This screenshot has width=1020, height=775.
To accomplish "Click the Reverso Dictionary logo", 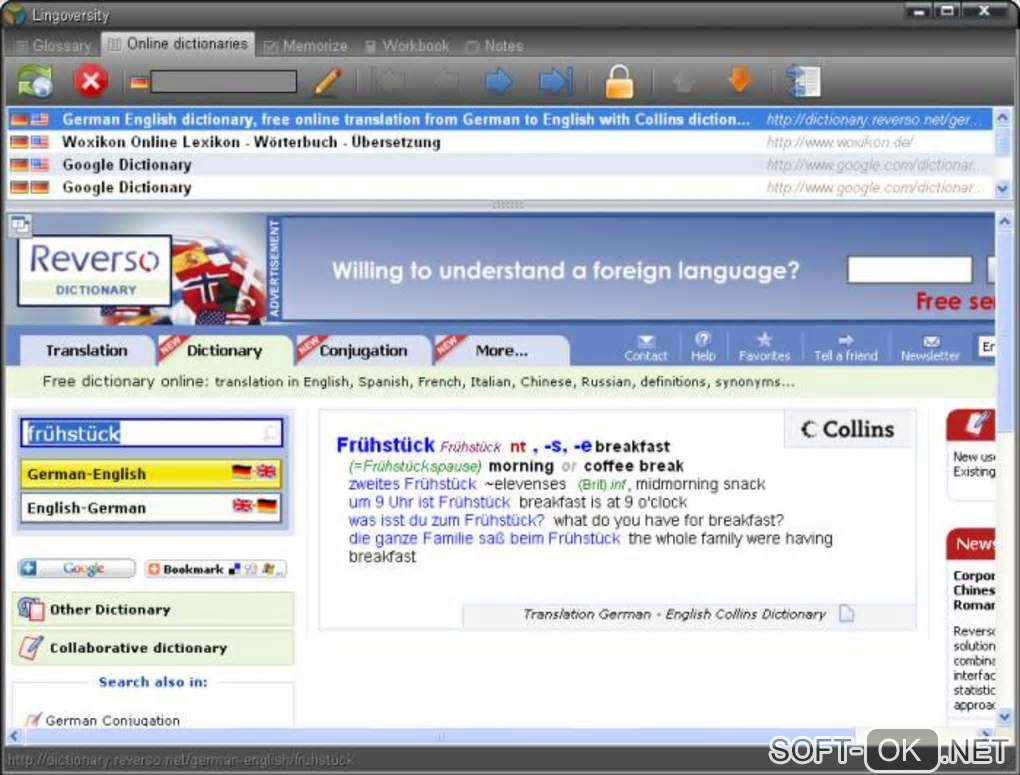I will pos(95,270).
